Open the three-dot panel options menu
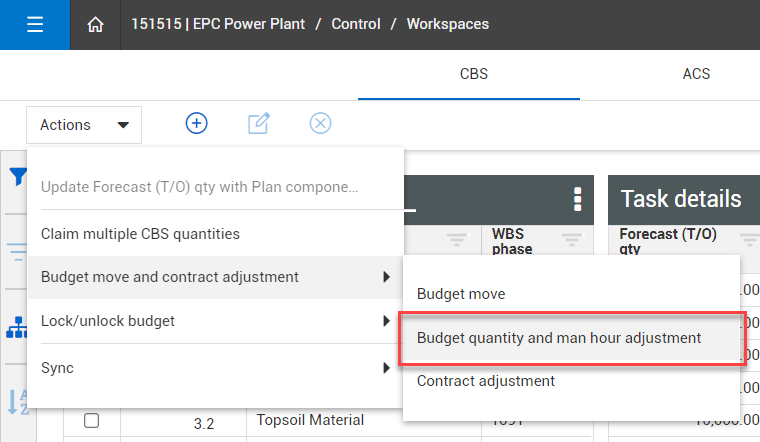This screenshot has width=760, height=442. (577, 199)
